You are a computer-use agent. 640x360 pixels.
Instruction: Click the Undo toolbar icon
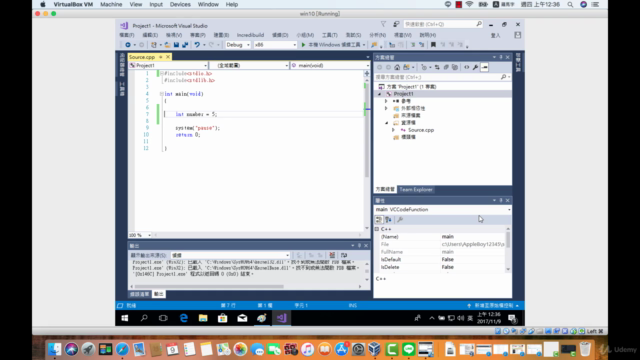point(197,45)
